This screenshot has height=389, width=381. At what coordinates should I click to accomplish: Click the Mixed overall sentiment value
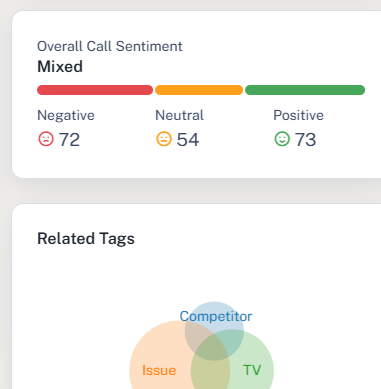60,66
